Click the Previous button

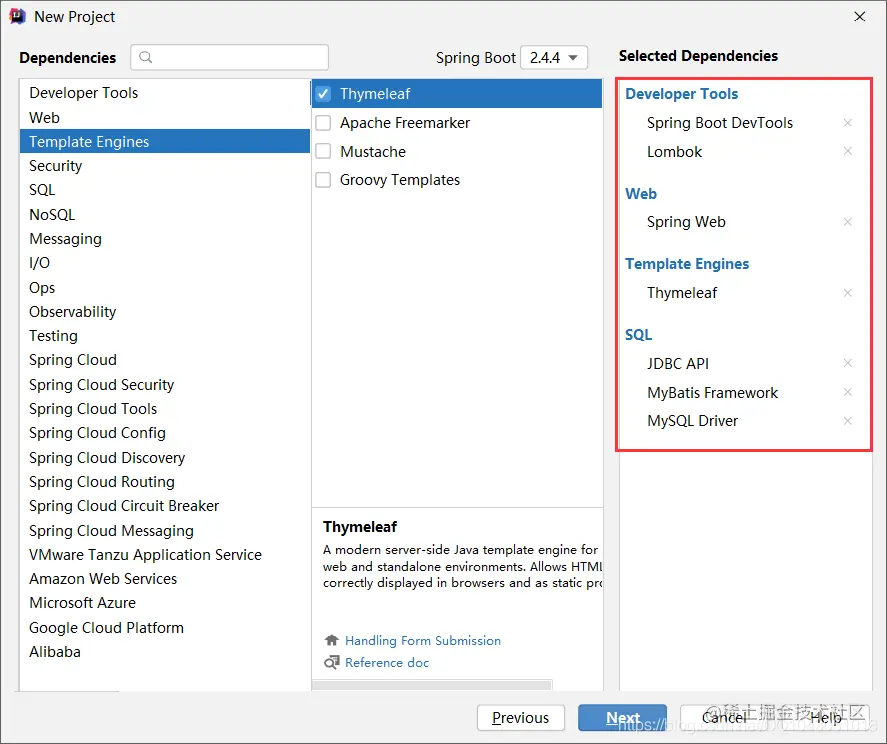tap(520, 717)
